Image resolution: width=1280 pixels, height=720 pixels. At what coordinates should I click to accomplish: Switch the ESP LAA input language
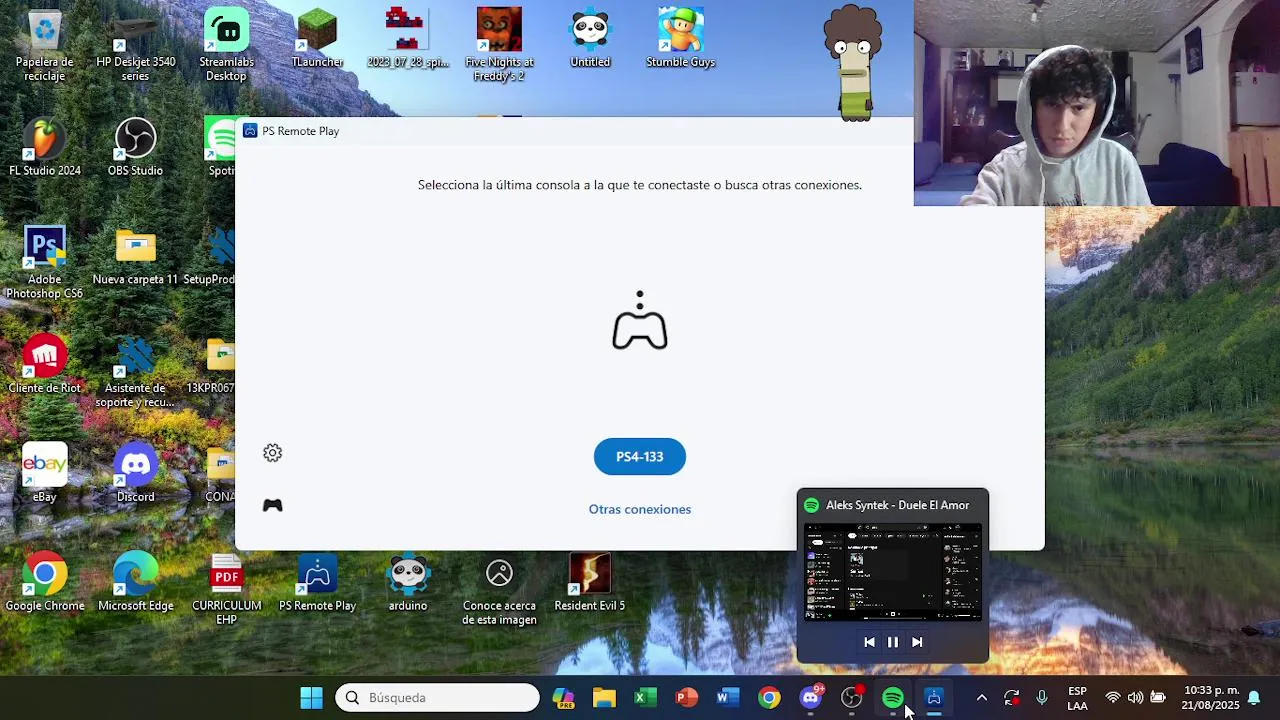pyautogui.click(x=1077, y=698)
